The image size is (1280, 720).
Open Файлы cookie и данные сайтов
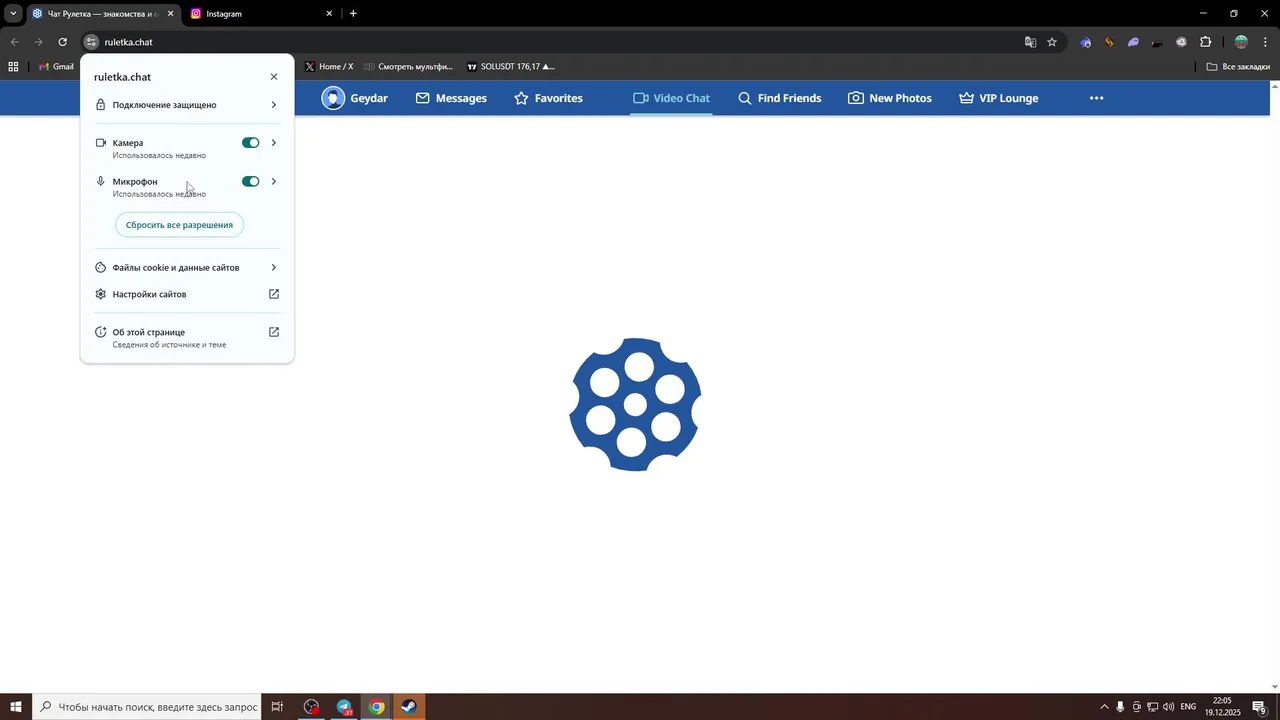pos(187,268)
